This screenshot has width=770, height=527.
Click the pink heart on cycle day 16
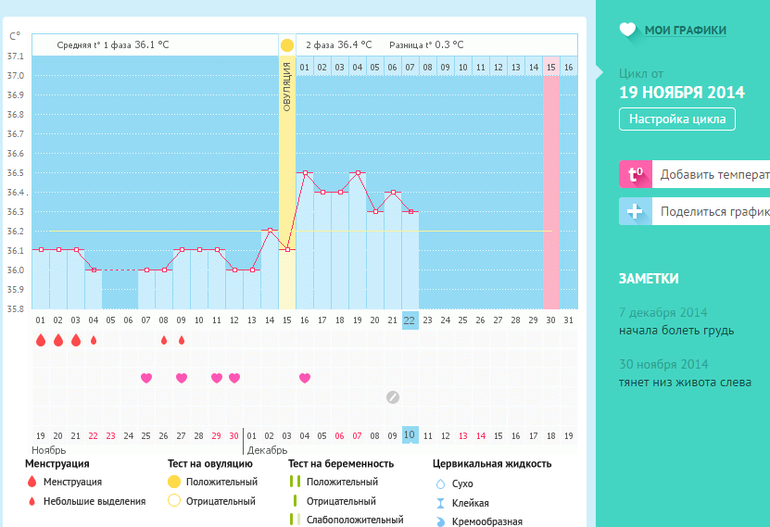(305, 378)
